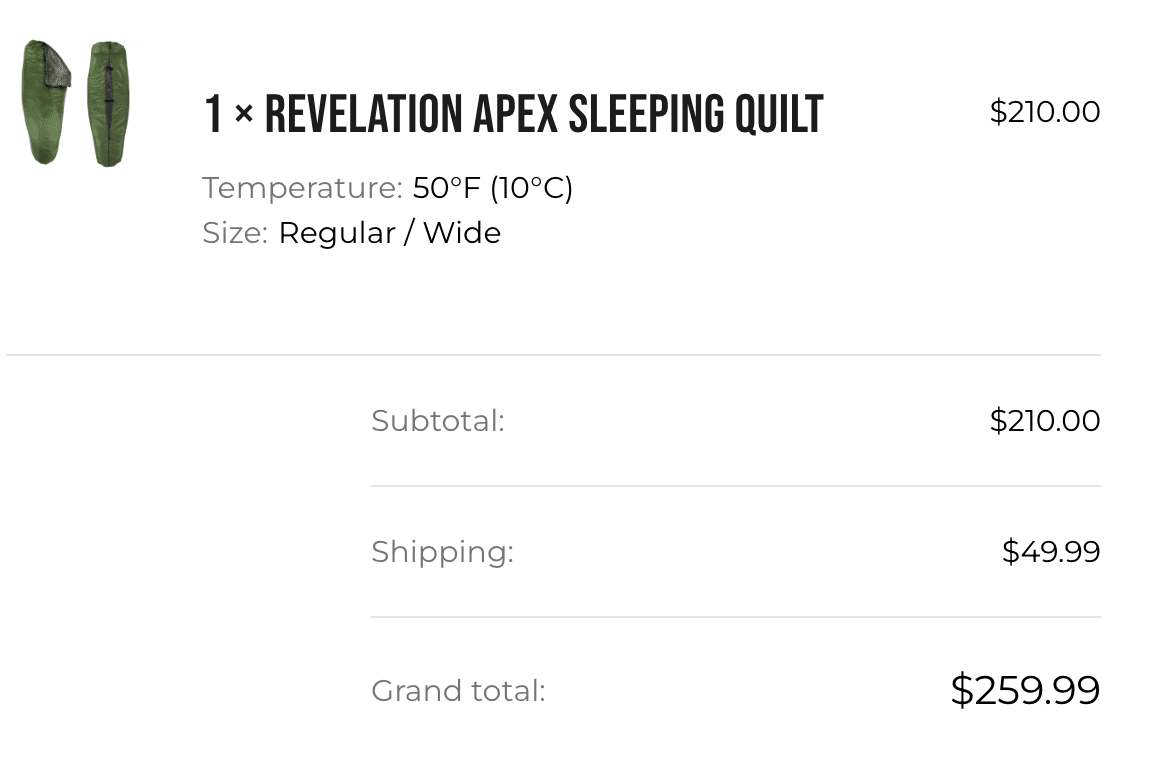
Task: Click the (10°C) portion of temperature
Action: point(531,188)
